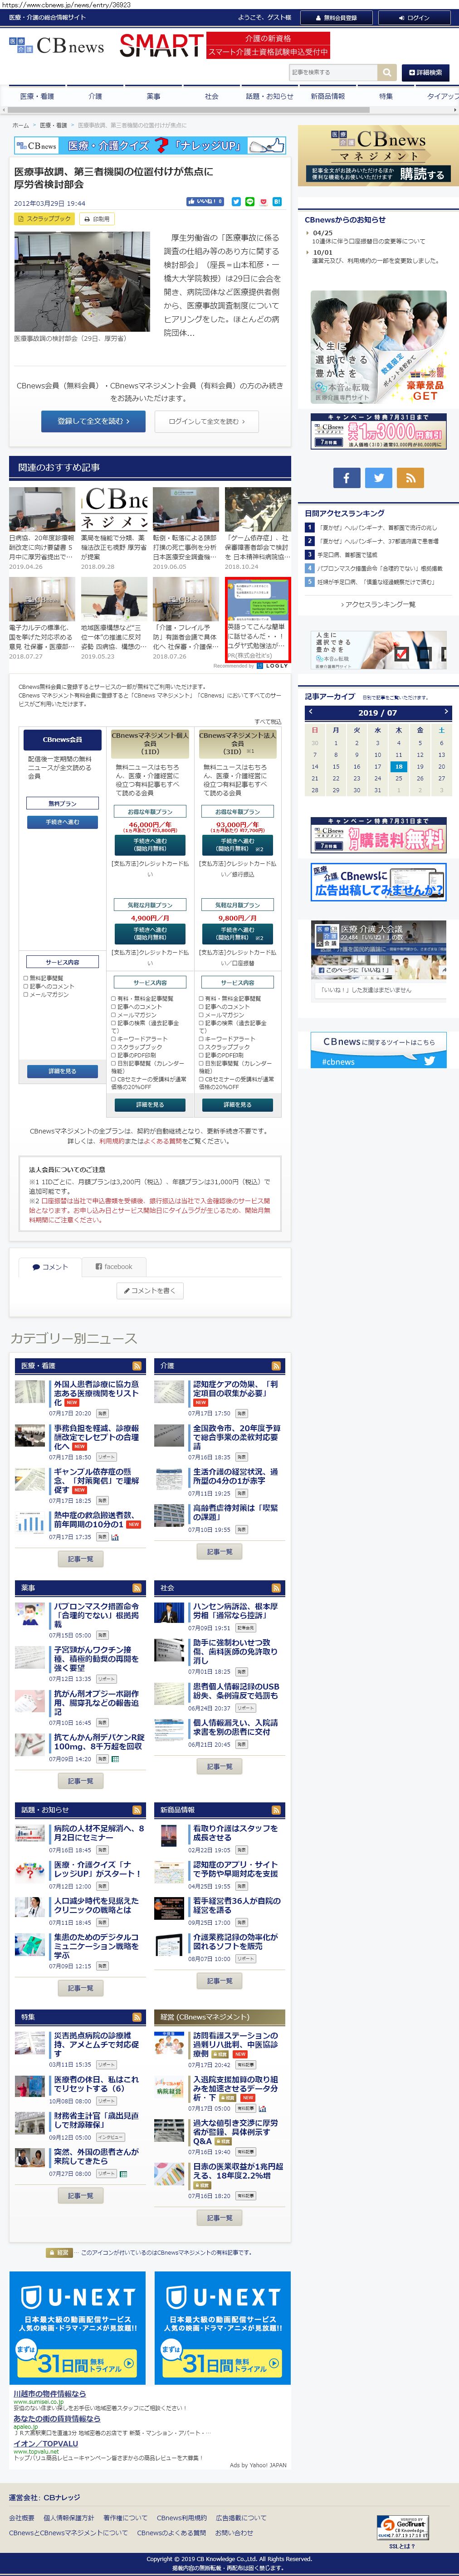Share article via Twitter icon
The height and width of the screenshot is (2576, 459).
point(236,202)
